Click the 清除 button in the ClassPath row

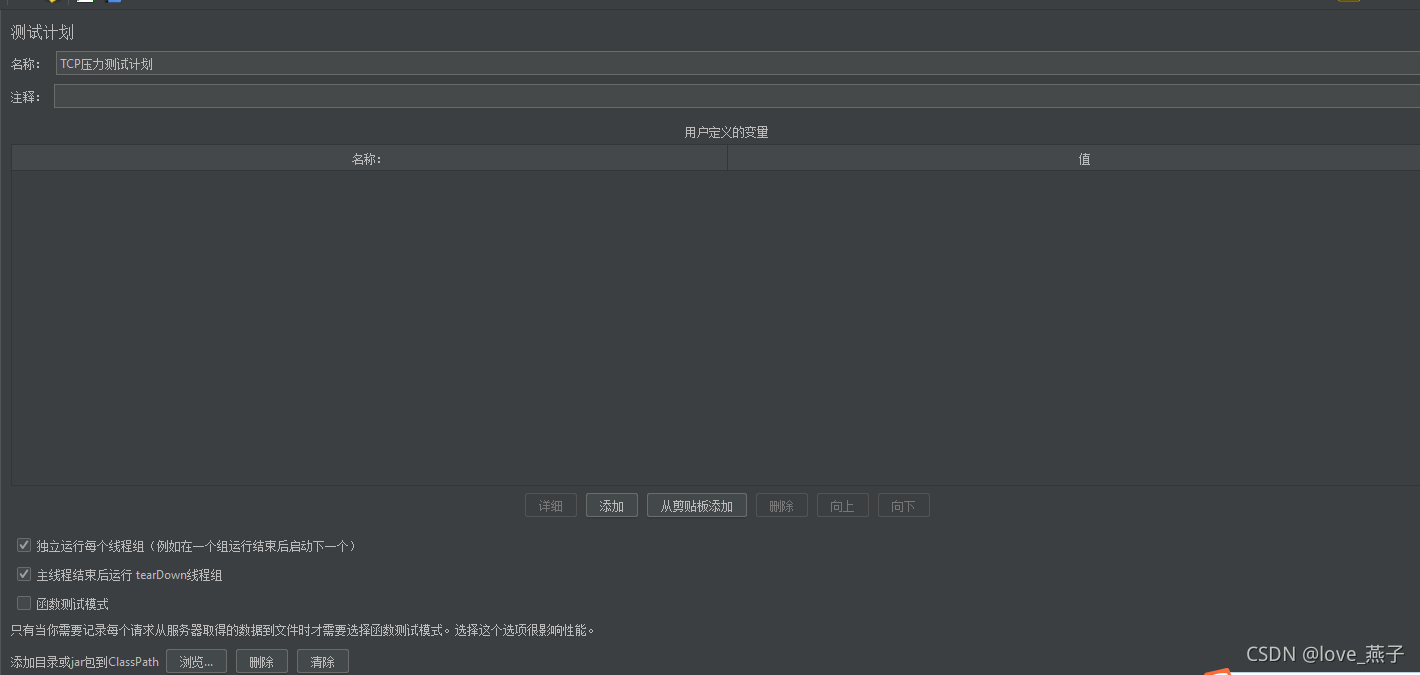(323, 661)
